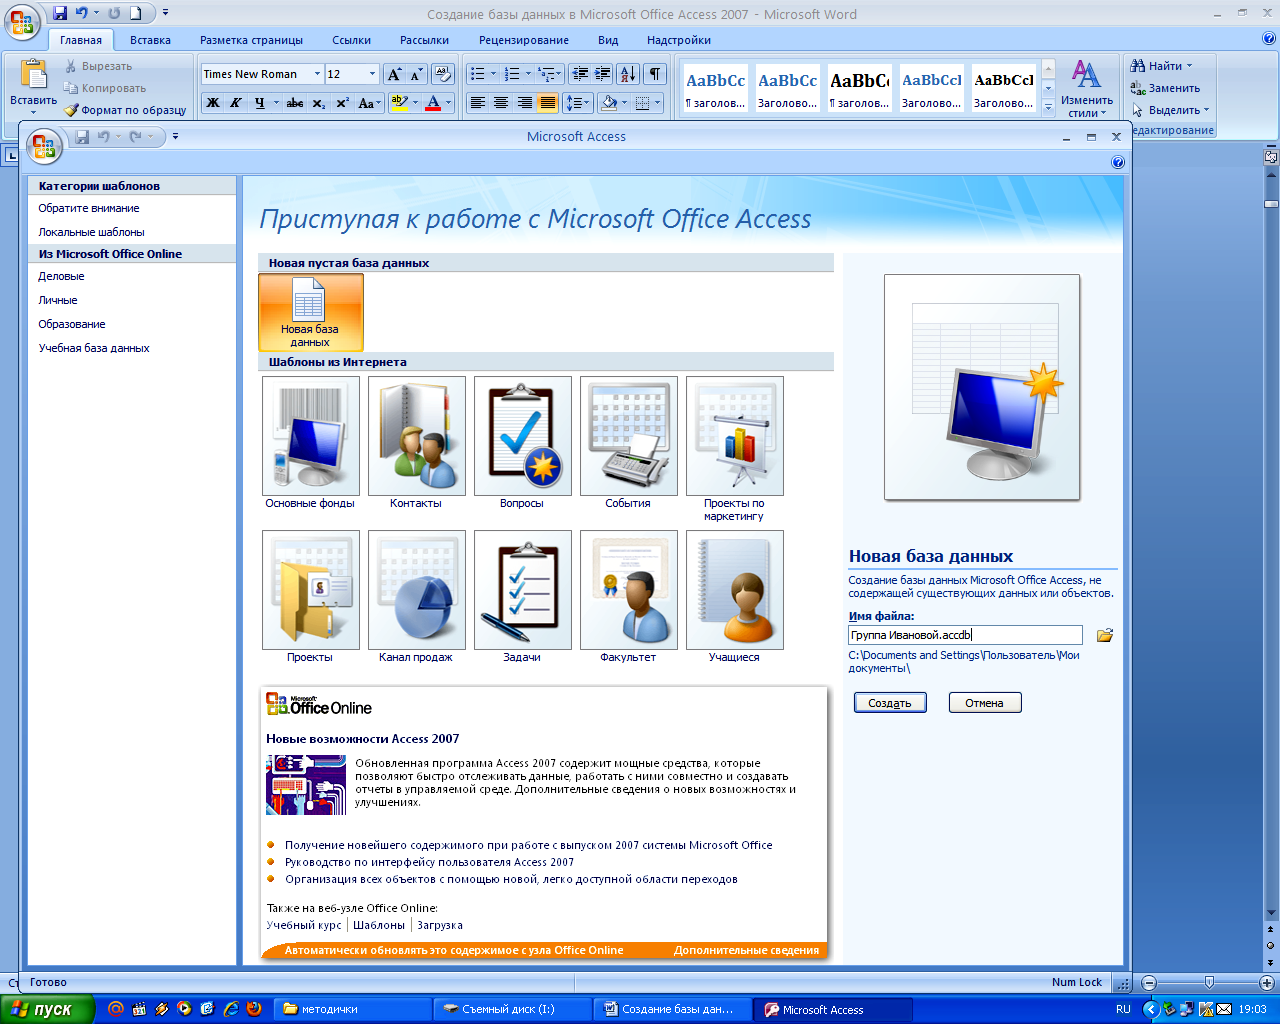Open the Загрузка link
This screenshot has height=1024, width=1280.
(440, 925)
